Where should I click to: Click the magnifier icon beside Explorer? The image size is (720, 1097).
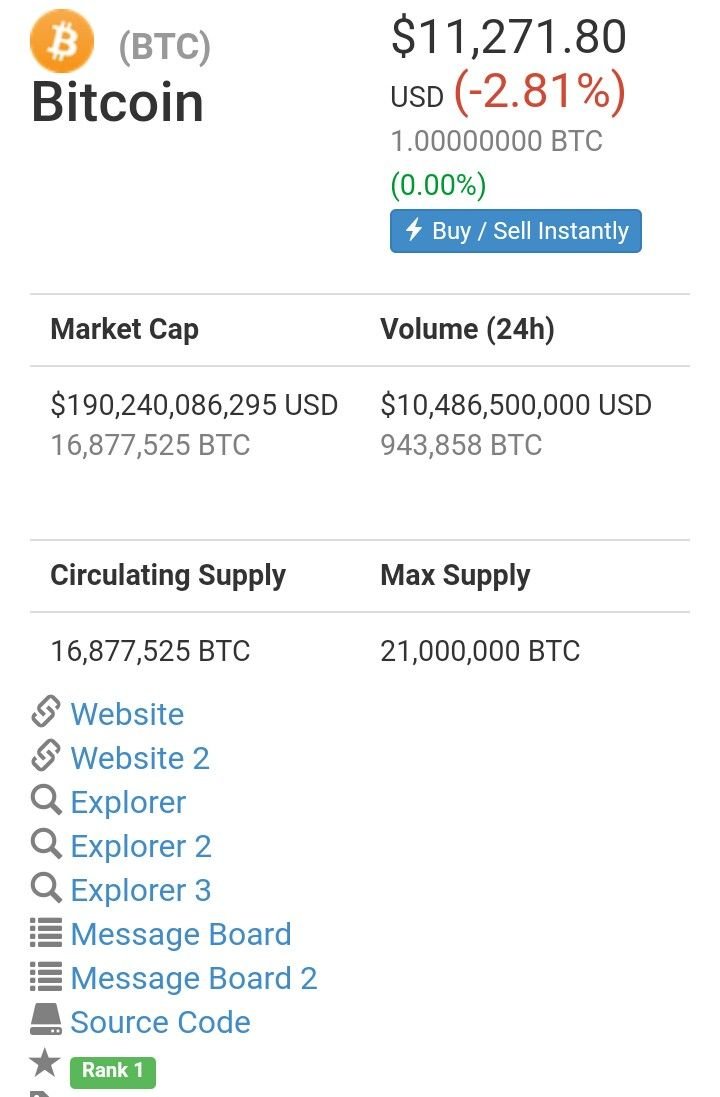45,800
